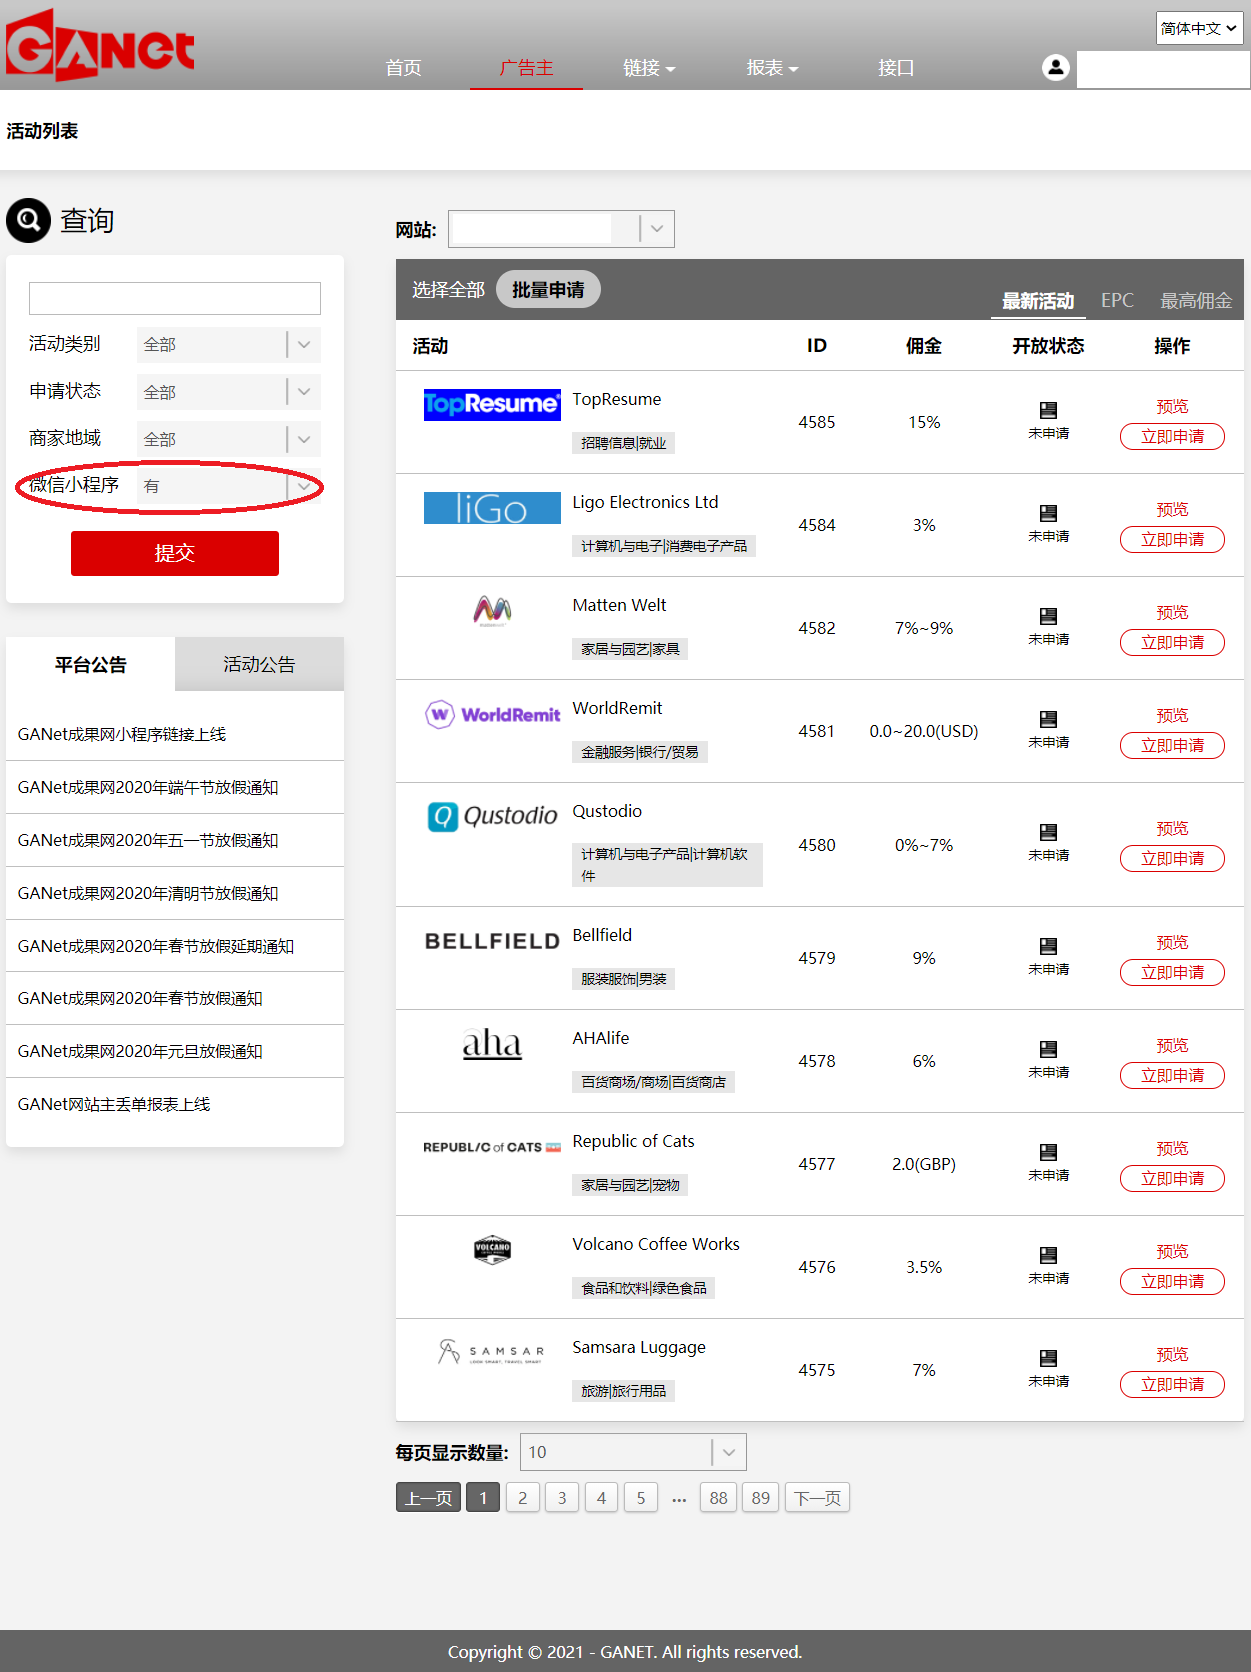The width and height of the screenshot is (1251, 1672).
Task: Click the red 提交 button
Action: pyautogui.click(x=175, y=553)
